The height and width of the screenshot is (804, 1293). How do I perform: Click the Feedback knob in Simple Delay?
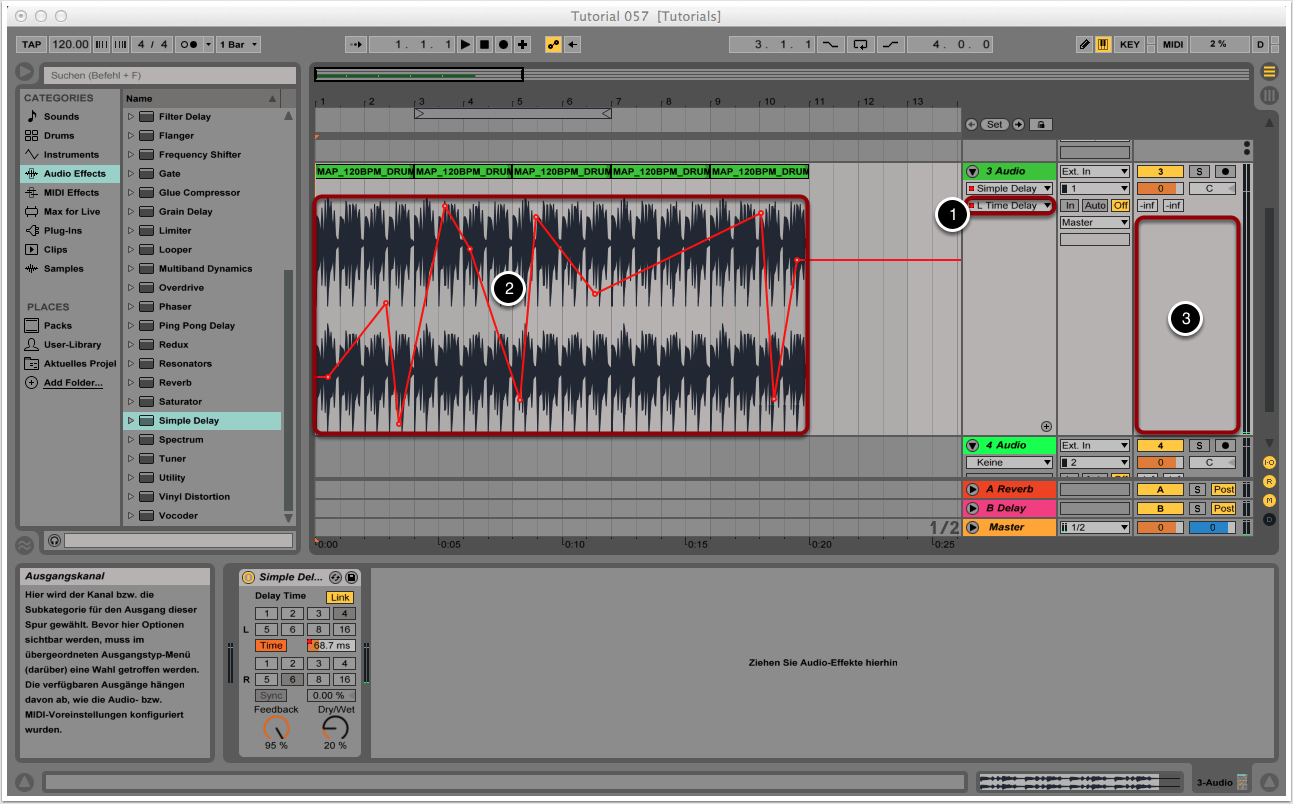click(276, 728)
